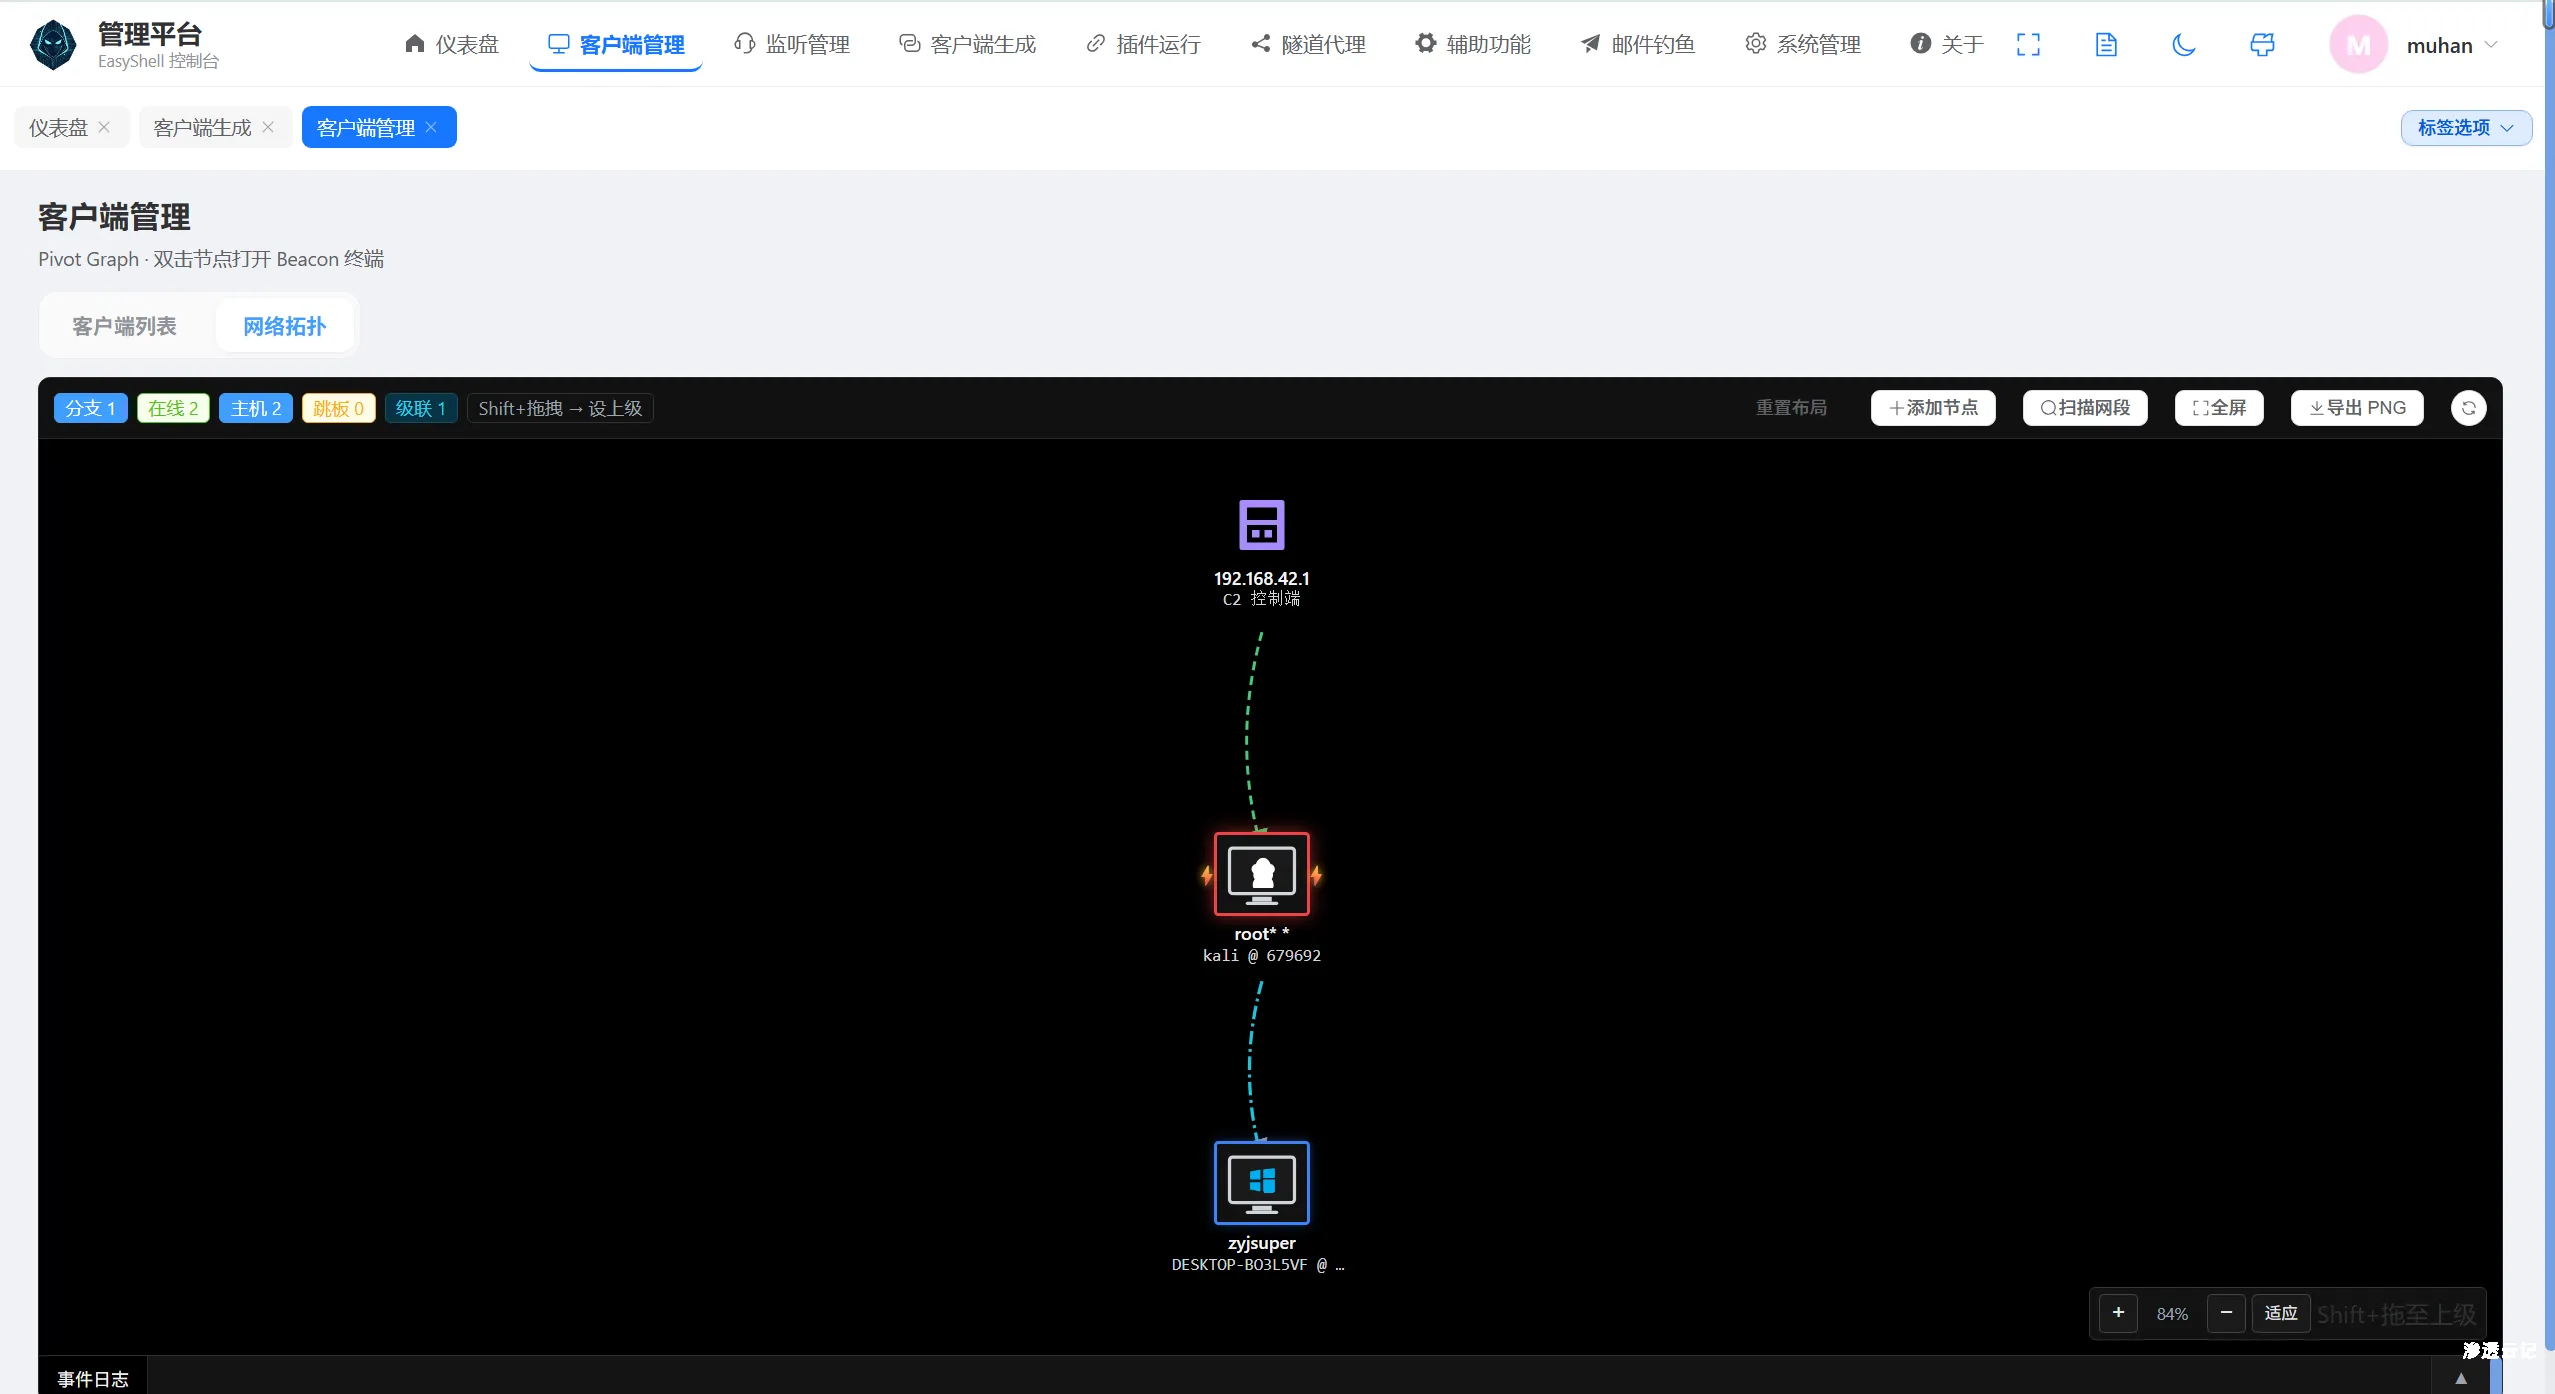This screenshot has height=1394, width=2555.
Task: Close the 客户端生成 page tab
Action: pos(268,127)
